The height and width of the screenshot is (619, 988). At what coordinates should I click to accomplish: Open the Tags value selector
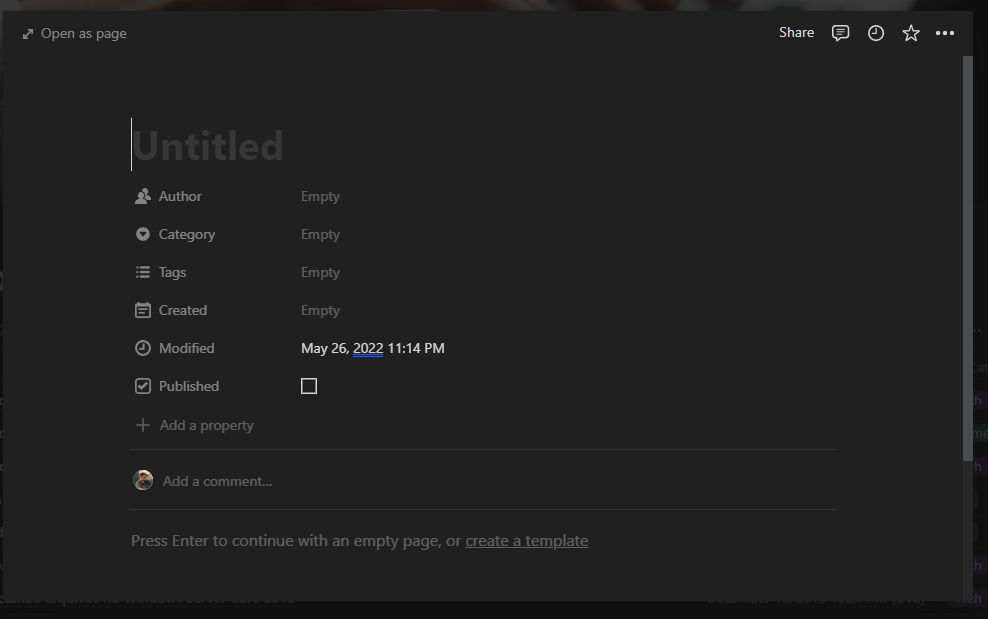click(x=320, y=272)
